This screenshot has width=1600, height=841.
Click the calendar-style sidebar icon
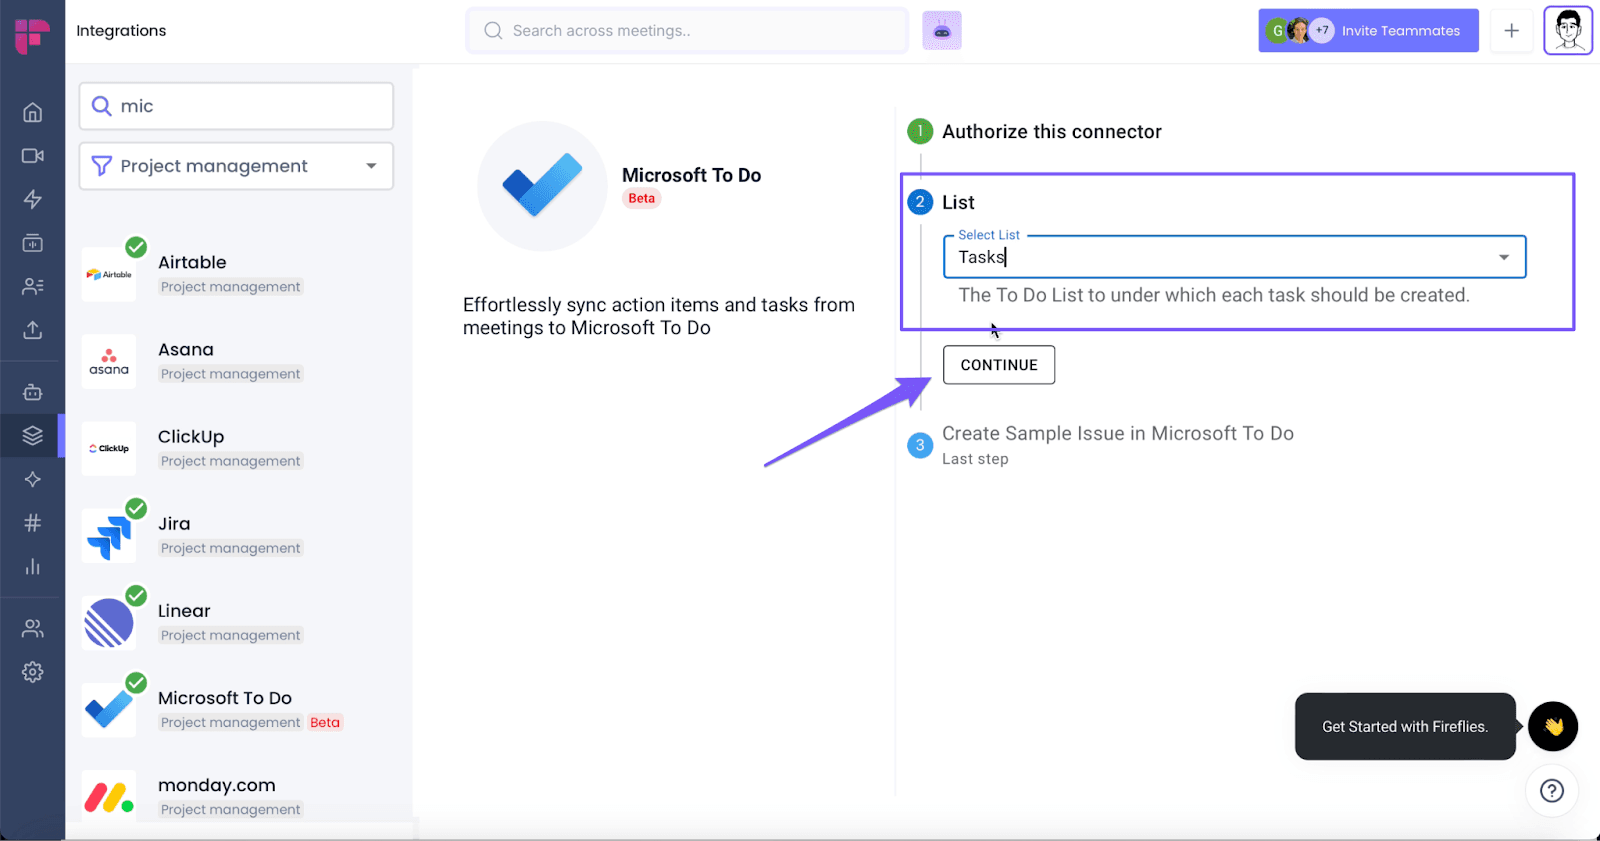pyautogui.click(x=33, y=243)
